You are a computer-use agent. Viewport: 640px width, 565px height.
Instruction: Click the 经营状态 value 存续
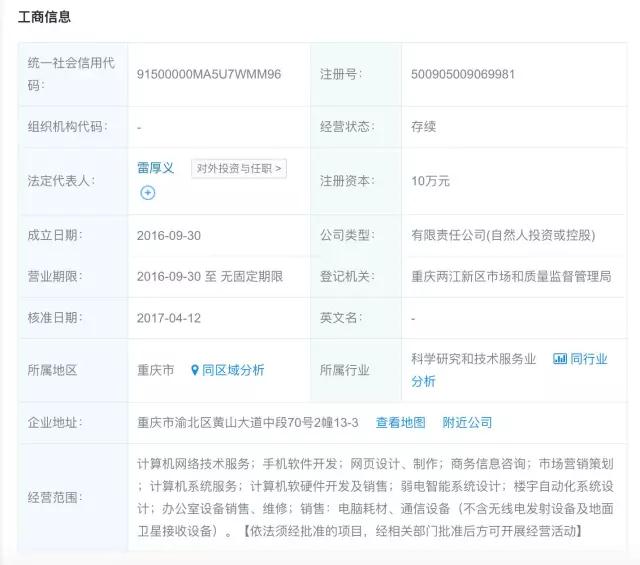(x=424, y=127)
